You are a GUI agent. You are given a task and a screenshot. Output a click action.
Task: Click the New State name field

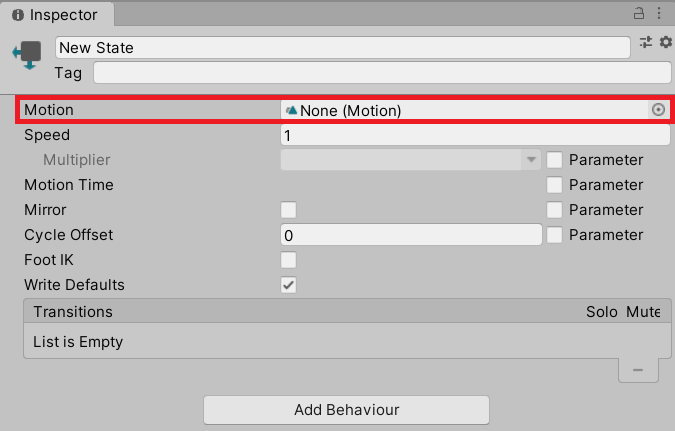342,48
